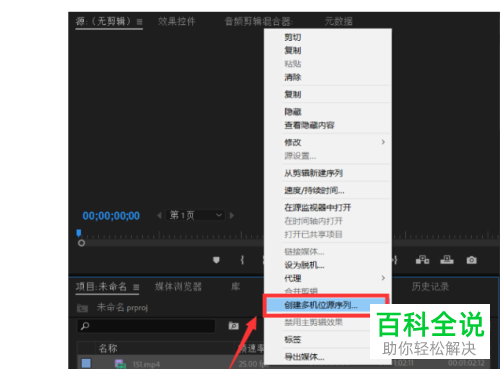
Task: Select the 源:(无剪辑) tab
Action: (103, 22)
